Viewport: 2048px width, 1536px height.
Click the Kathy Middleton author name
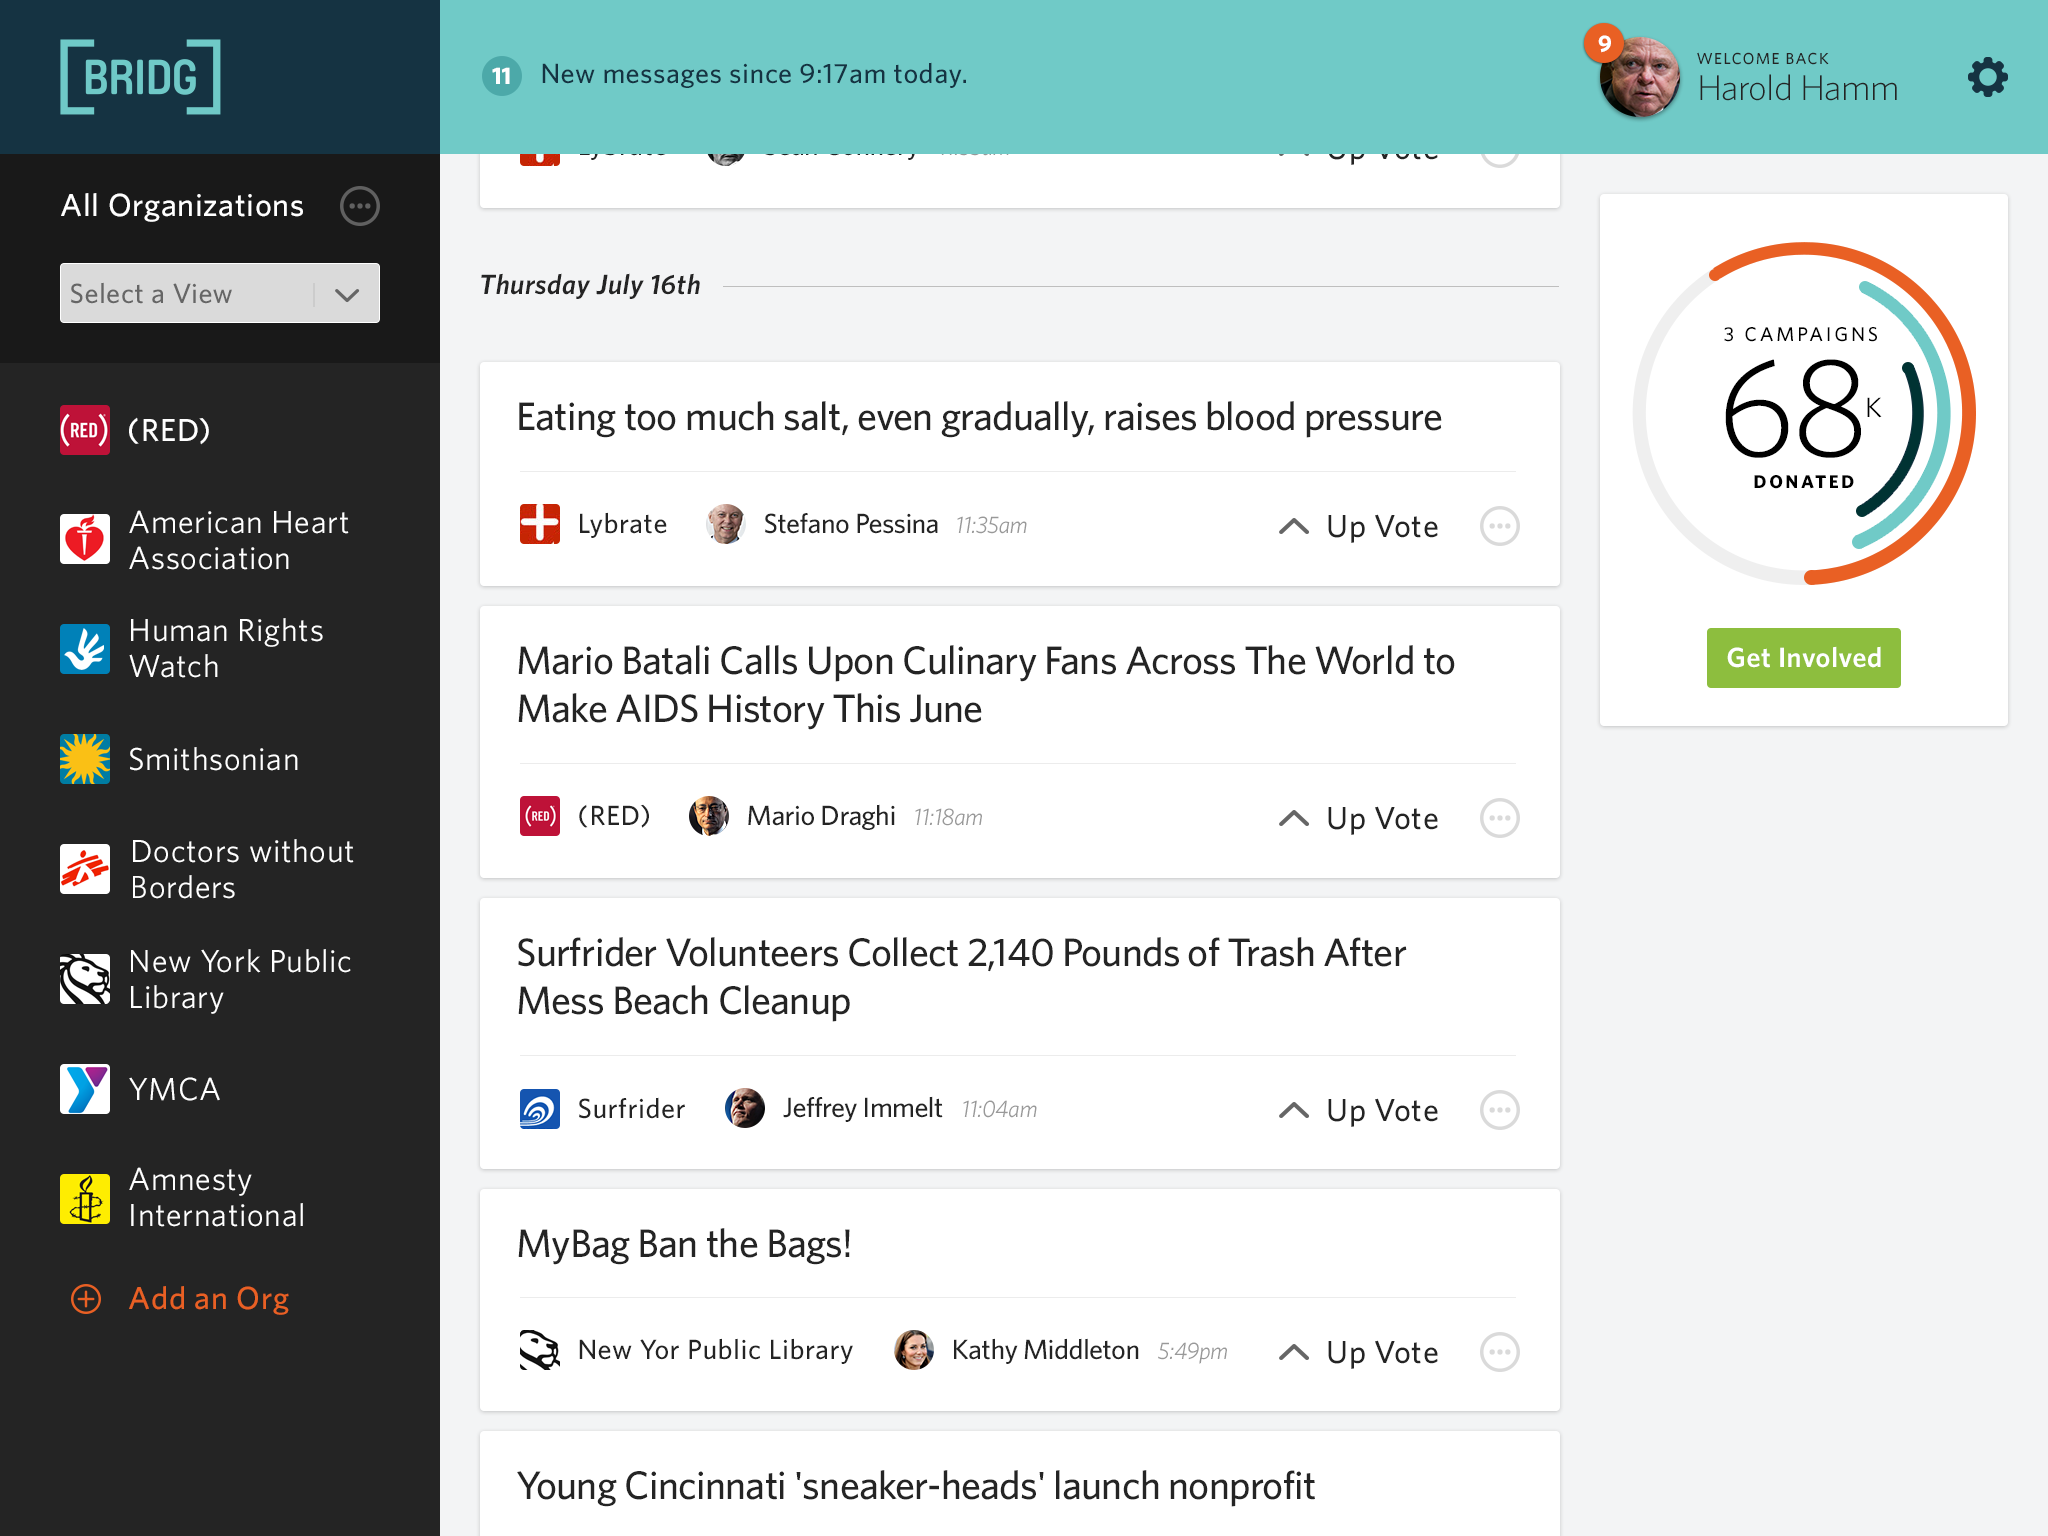[x=1045, y=1350]
